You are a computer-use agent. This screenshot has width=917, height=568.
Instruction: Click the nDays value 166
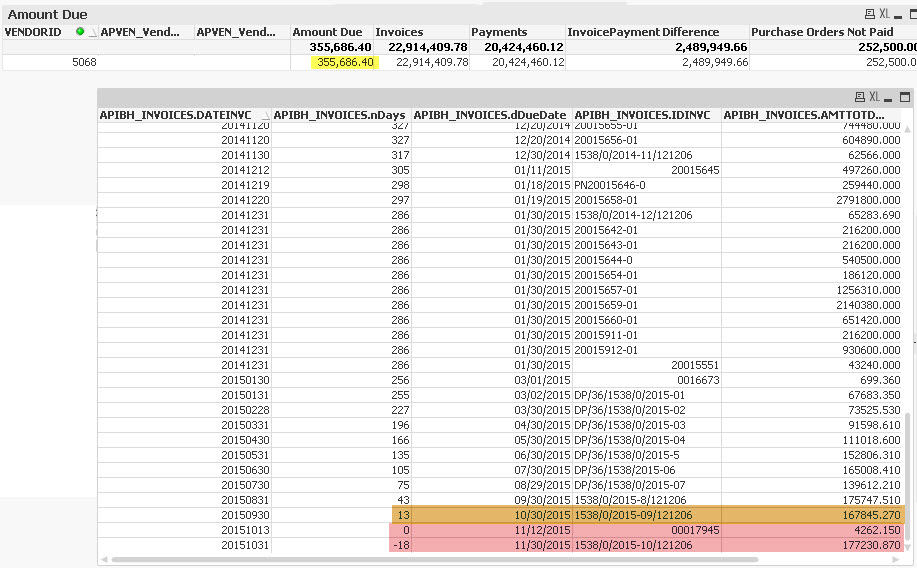pos(400,440)
